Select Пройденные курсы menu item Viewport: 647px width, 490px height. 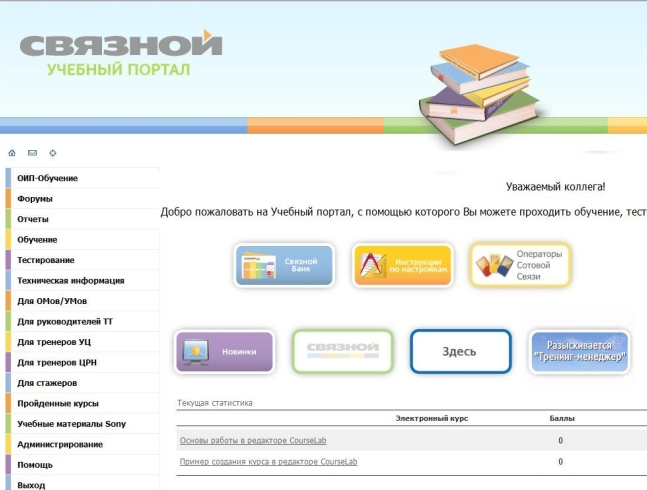pos(58,403)
